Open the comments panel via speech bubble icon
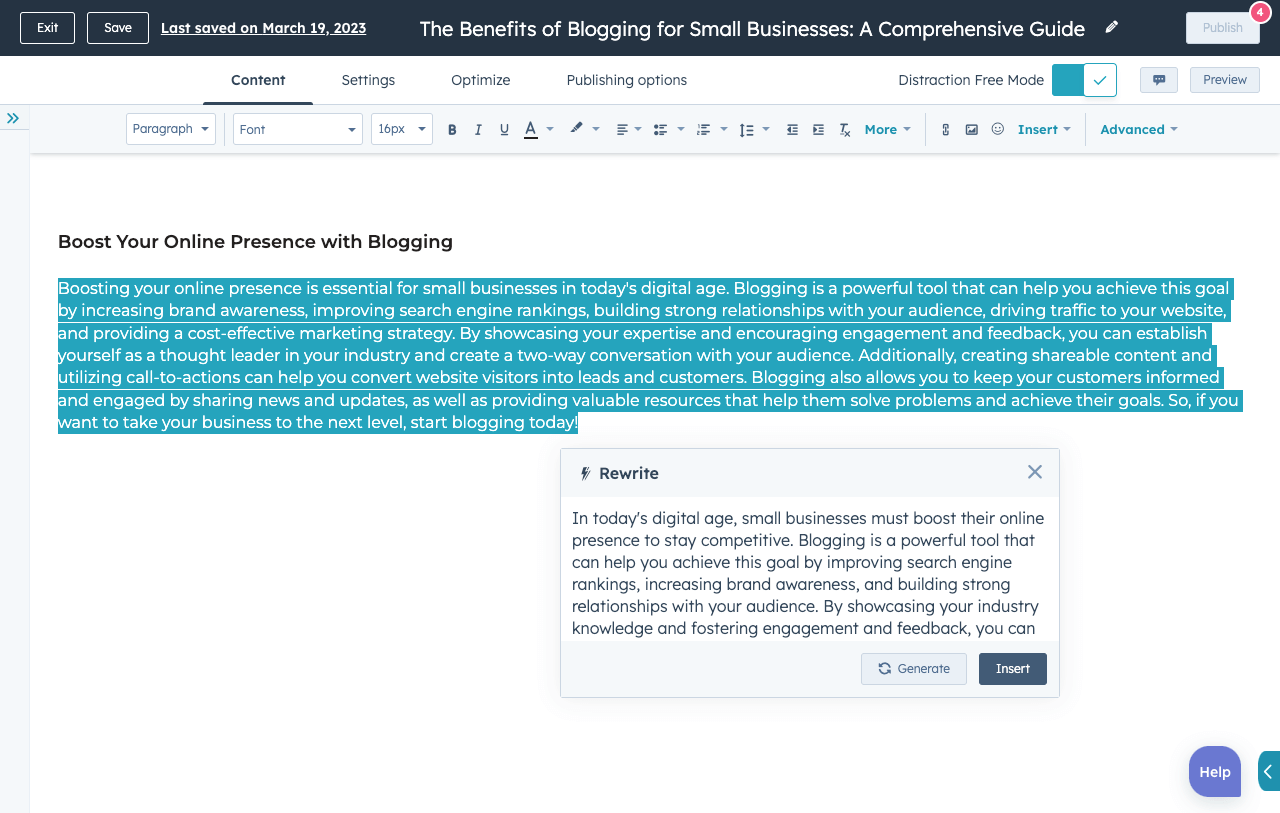Image resolution: width=1280 pixels, height=813 pixels. coord(1158,79)
